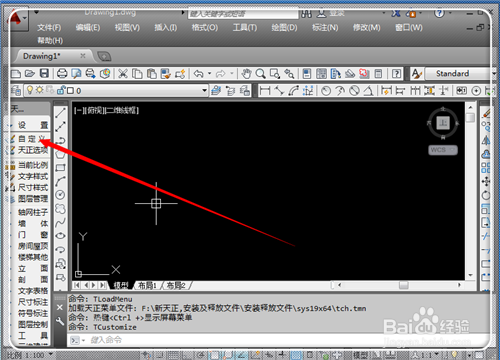Open Layer Properties Manager icon
The width and height of the screenshot is (500, 360).
pos(16,90)
